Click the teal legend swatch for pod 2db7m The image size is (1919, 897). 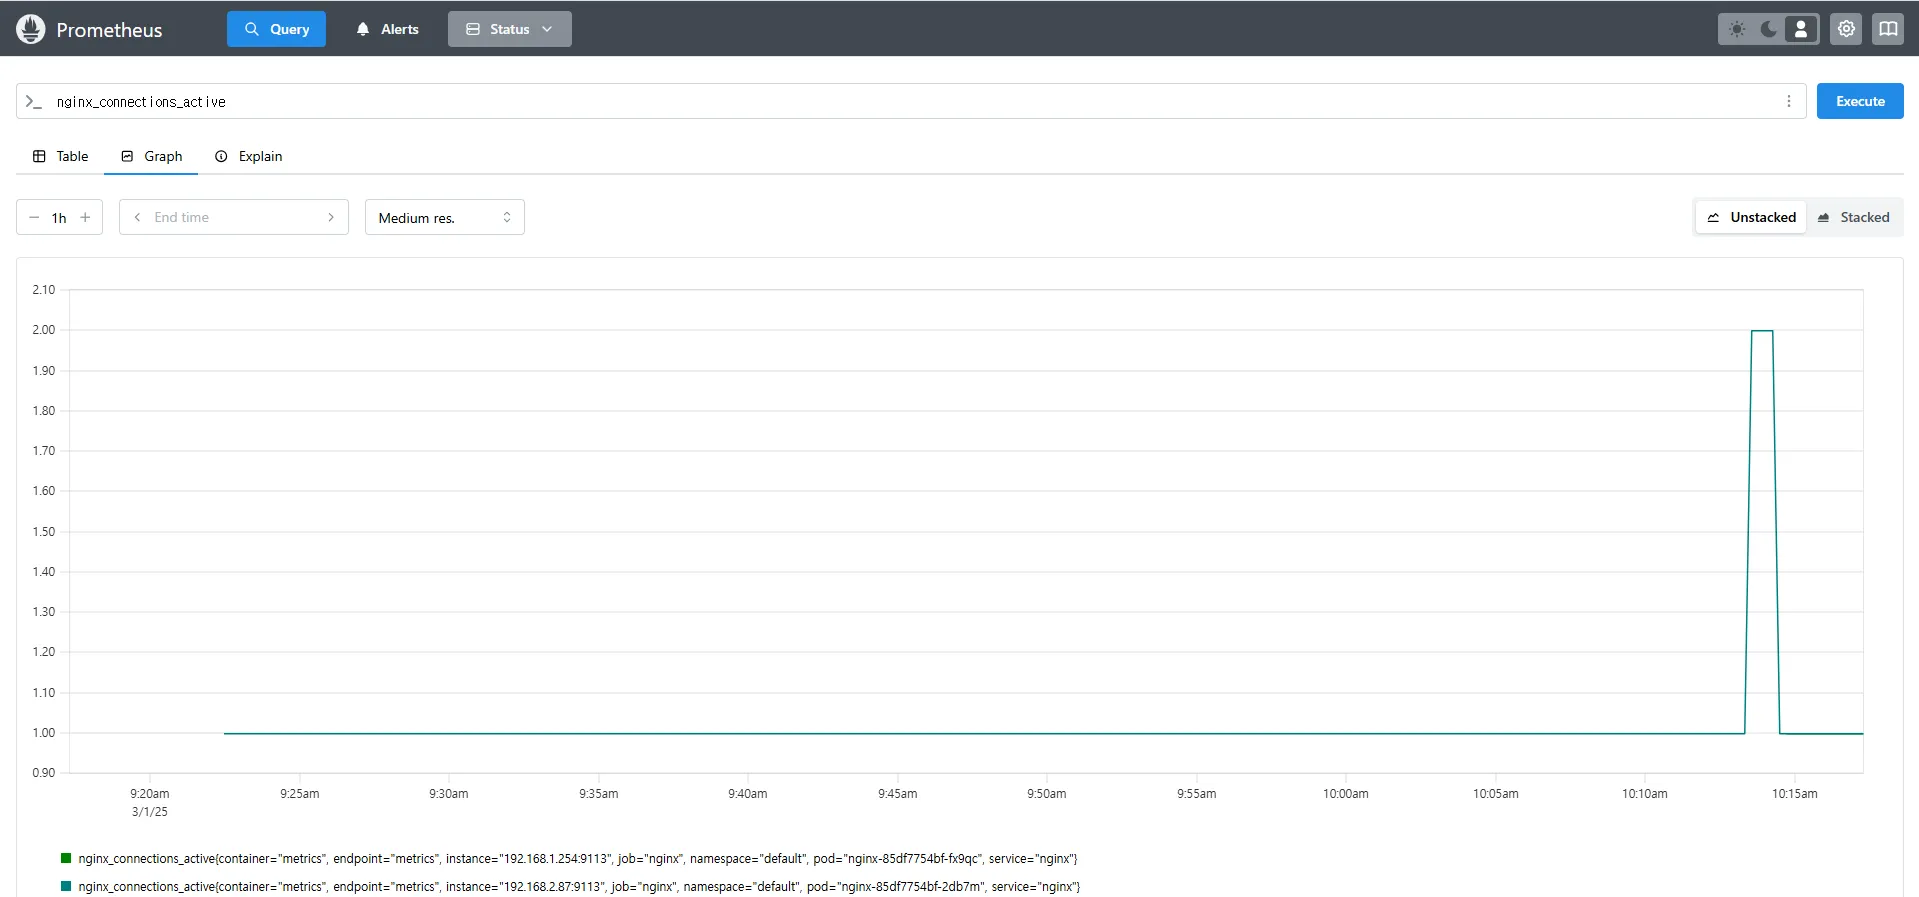point(66,886)
